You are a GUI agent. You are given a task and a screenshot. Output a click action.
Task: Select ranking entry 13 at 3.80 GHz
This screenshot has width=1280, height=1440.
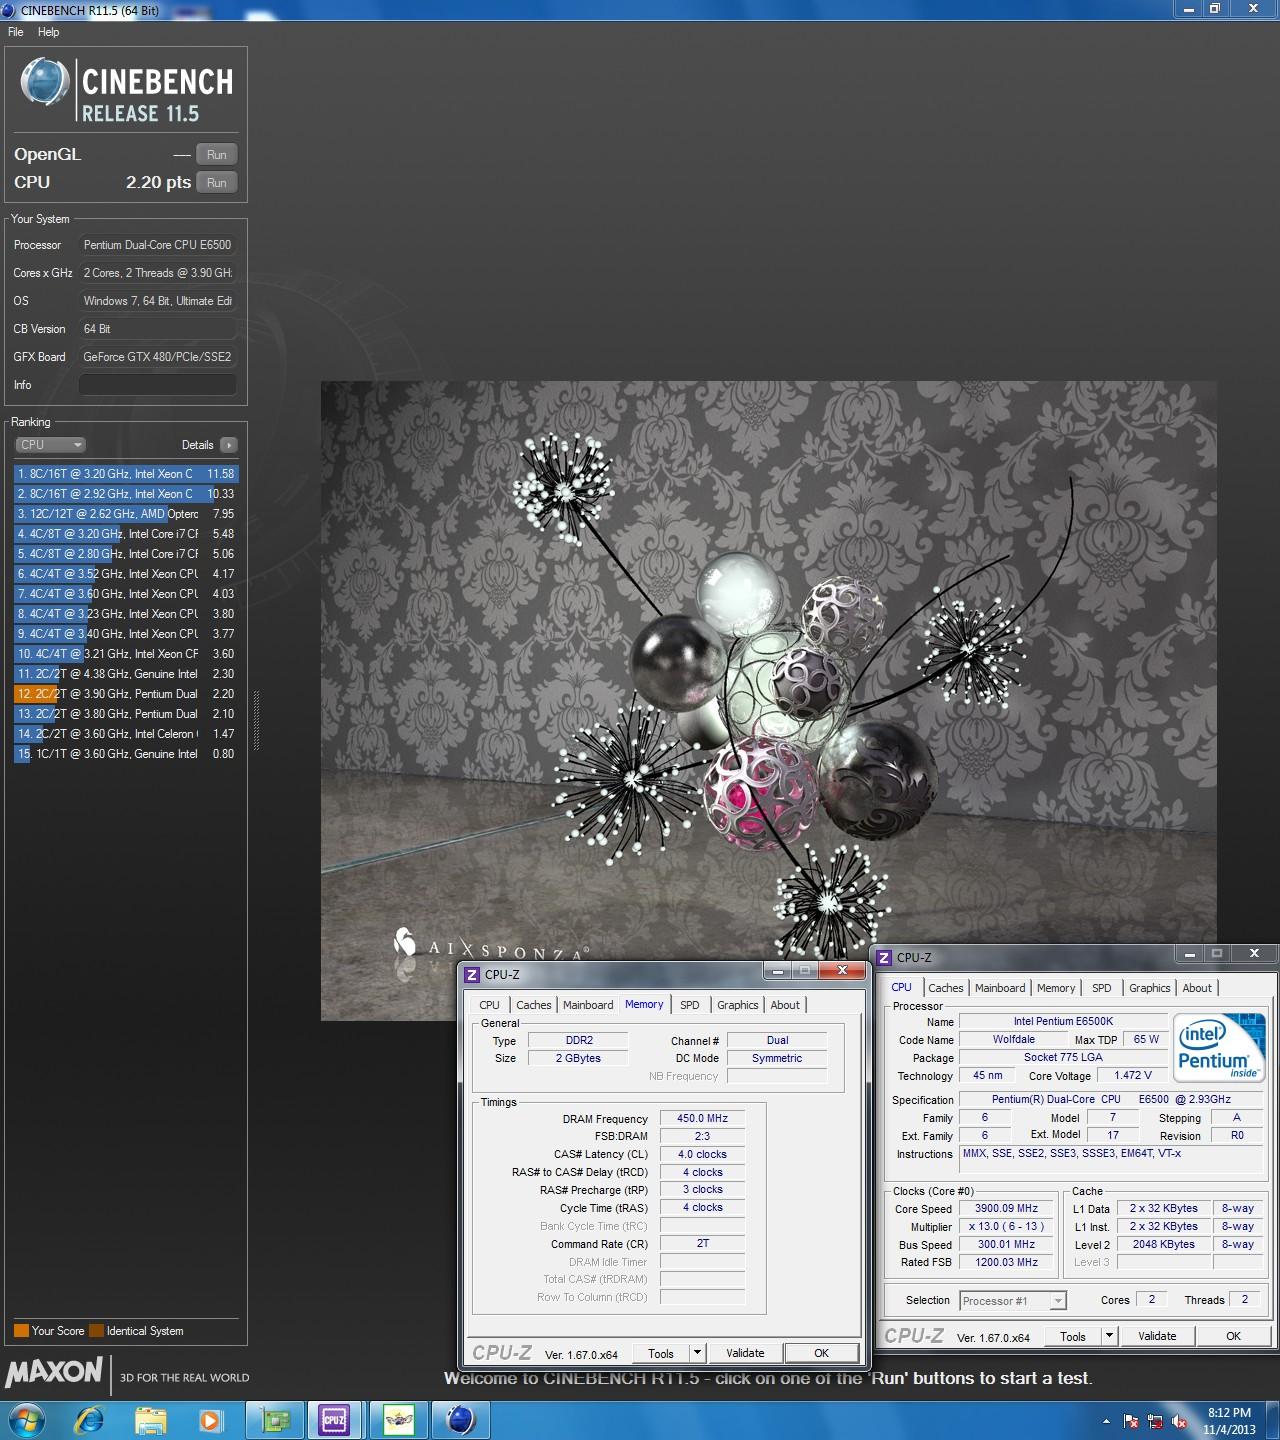point(126,714)
